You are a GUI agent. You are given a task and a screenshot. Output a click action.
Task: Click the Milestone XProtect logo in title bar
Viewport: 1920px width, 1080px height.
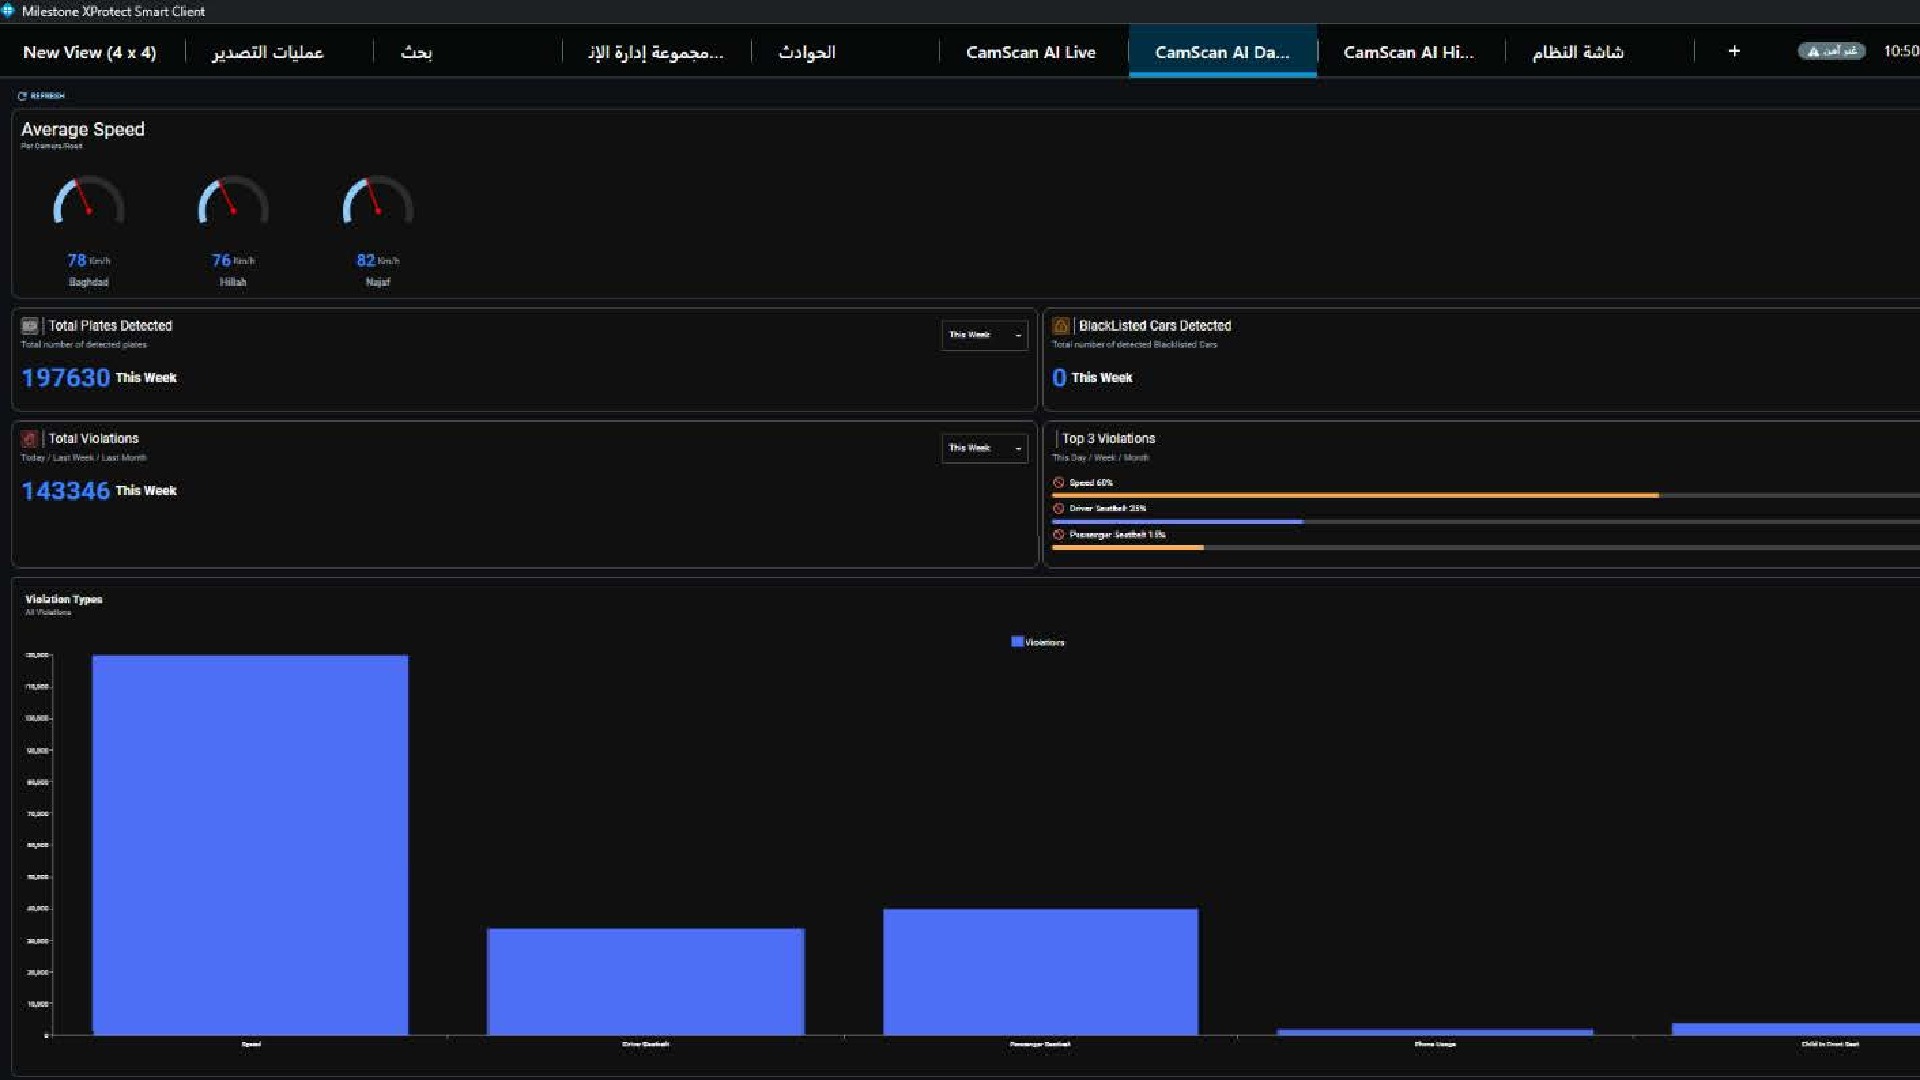[9, 11]
